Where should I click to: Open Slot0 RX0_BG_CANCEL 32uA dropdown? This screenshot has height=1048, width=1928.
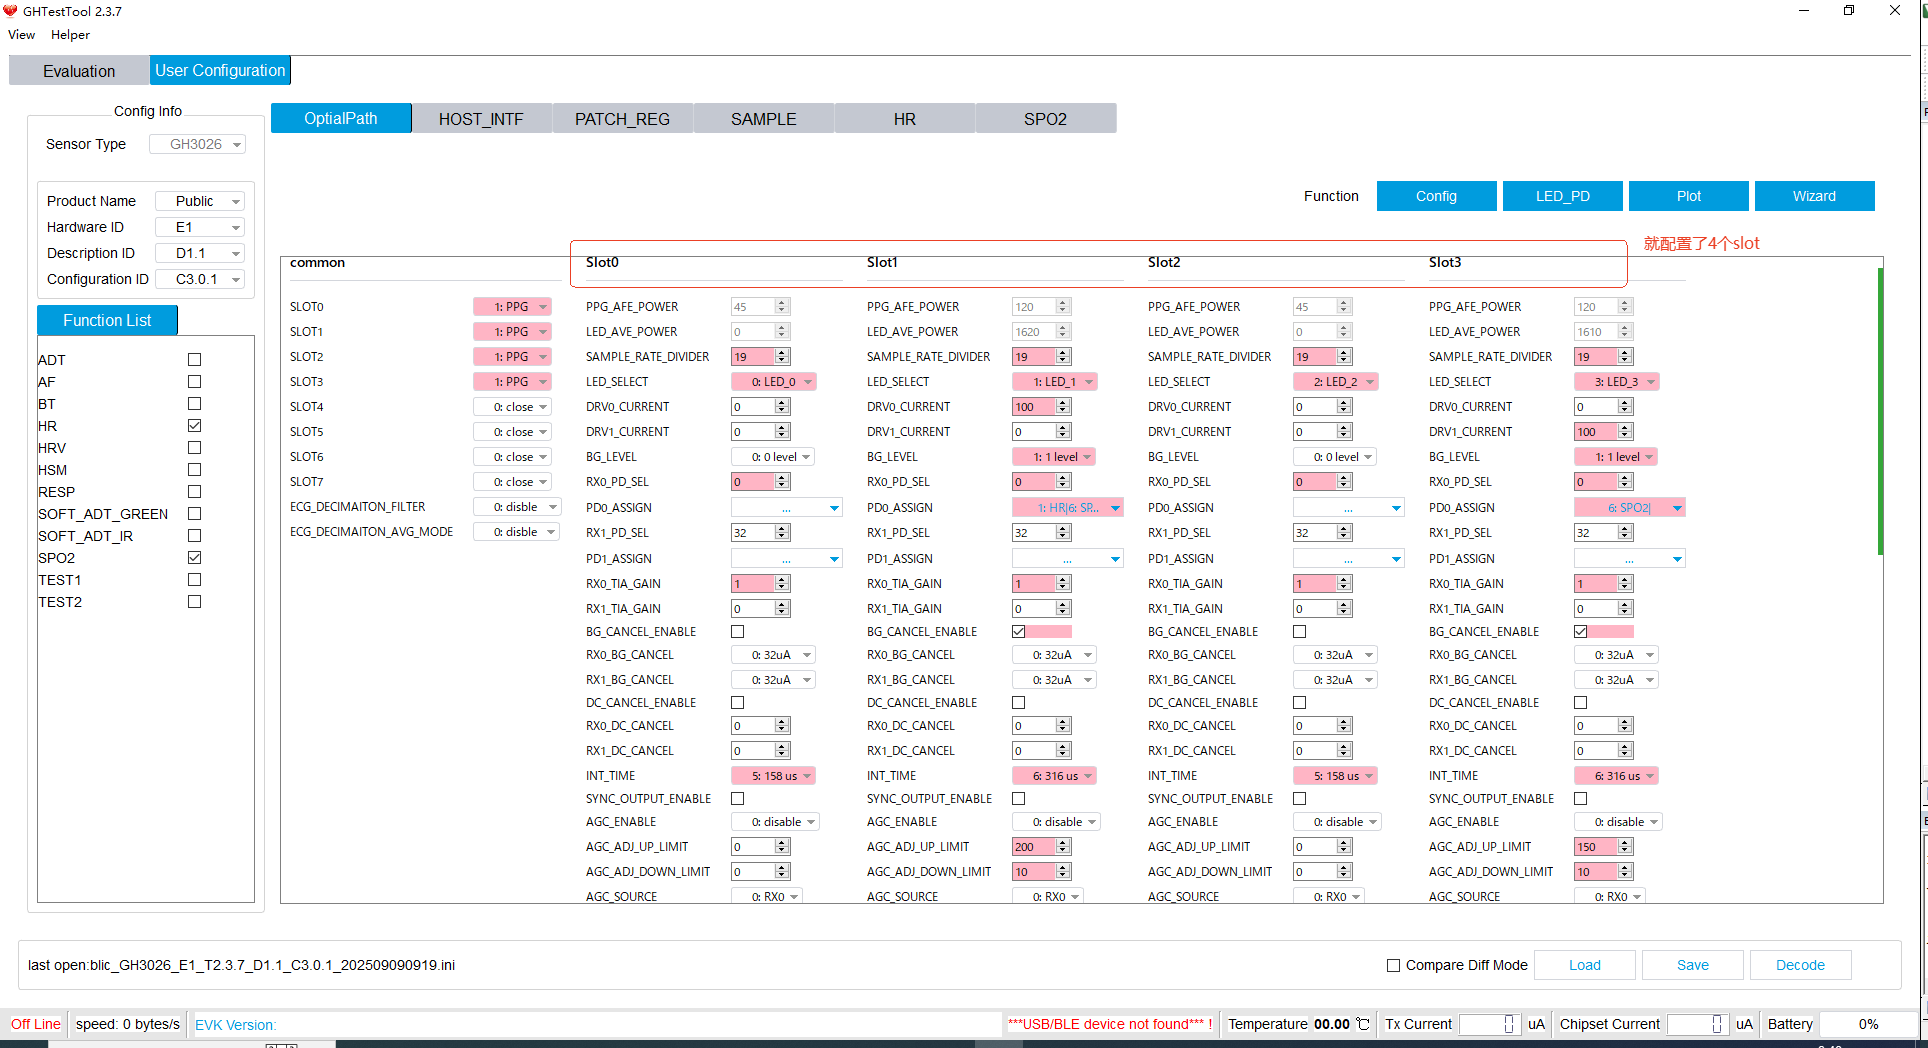click(774, 654)
